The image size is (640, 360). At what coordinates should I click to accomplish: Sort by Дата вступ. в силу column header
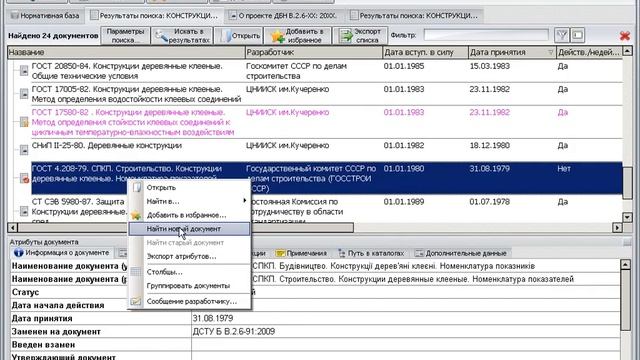click(425, 52)
